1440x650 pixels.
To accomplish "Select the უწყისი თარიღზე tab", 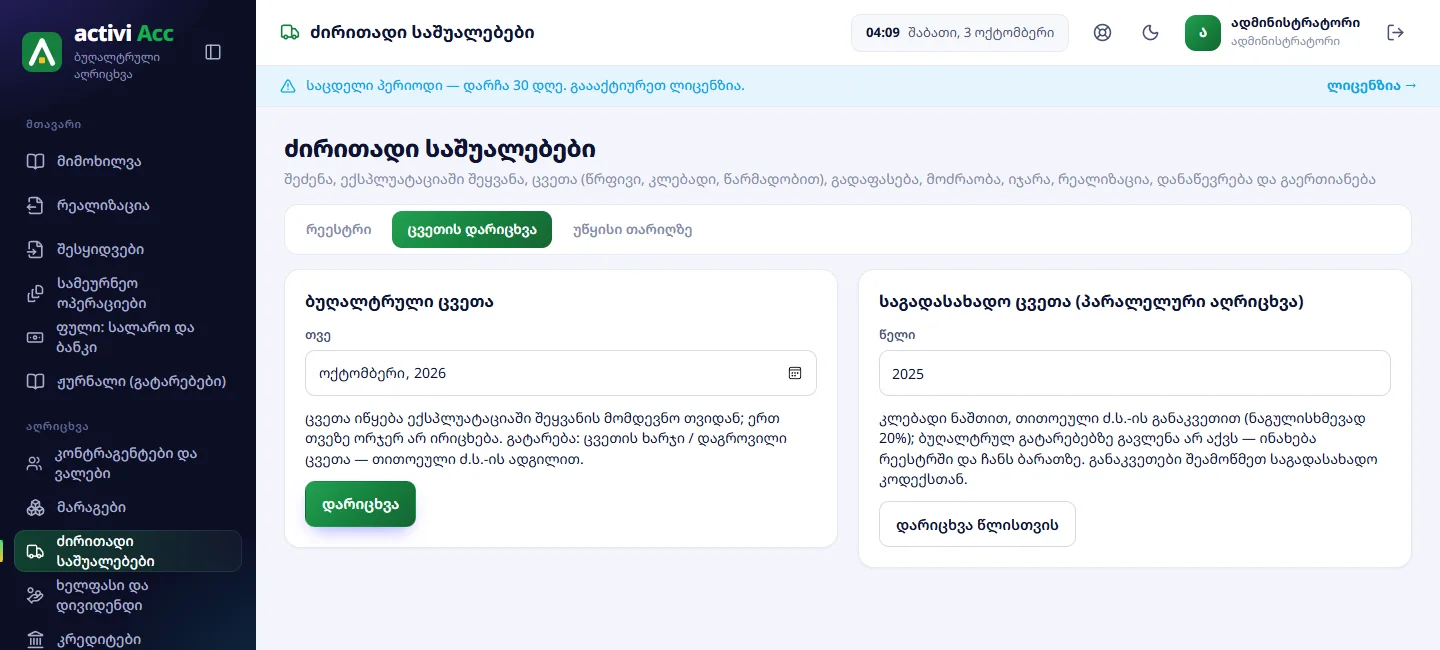I will coord(632,229).
